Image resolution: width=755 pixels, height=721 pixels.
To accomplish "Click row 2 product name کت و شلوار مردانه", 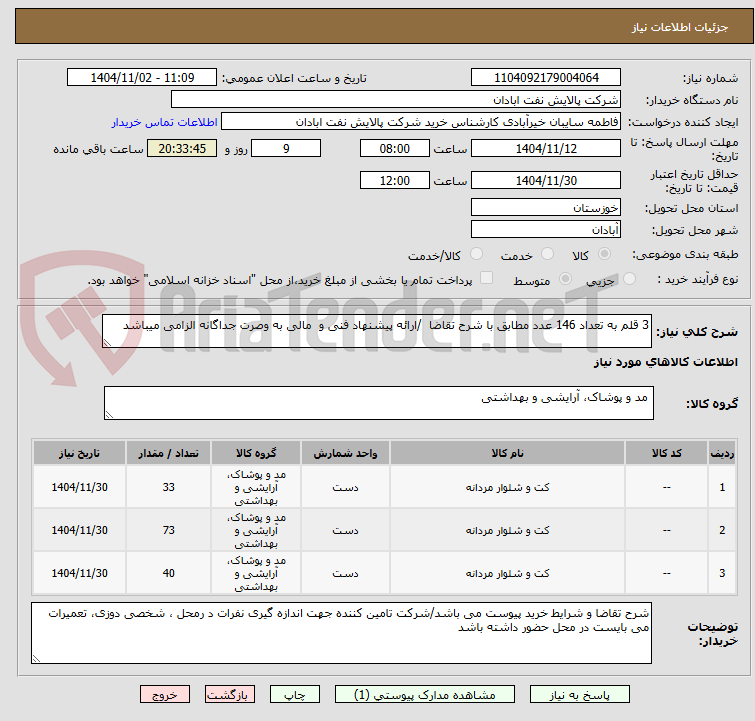I will [x=508, y=530].
